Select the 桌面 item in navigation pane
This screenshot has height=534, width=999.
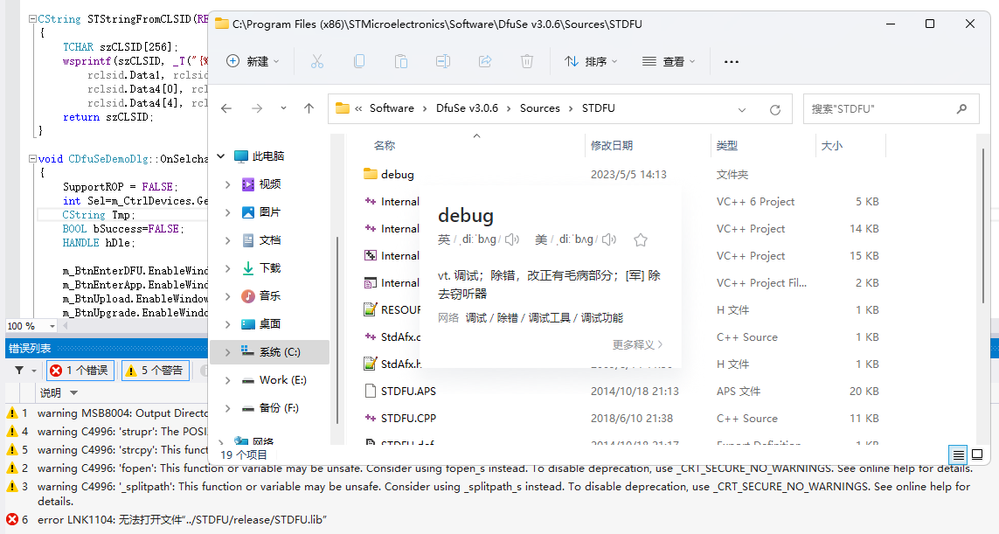270,324
